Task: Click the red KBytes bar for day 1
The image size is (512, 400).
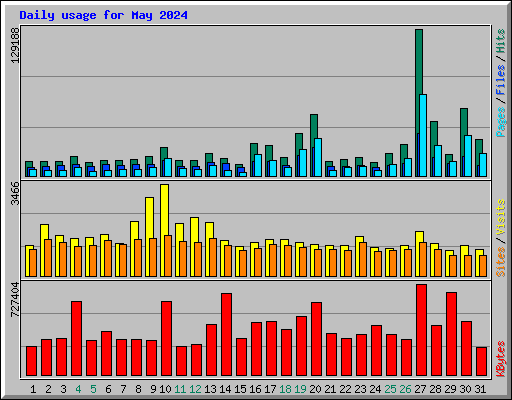Action: click(31, 361)
